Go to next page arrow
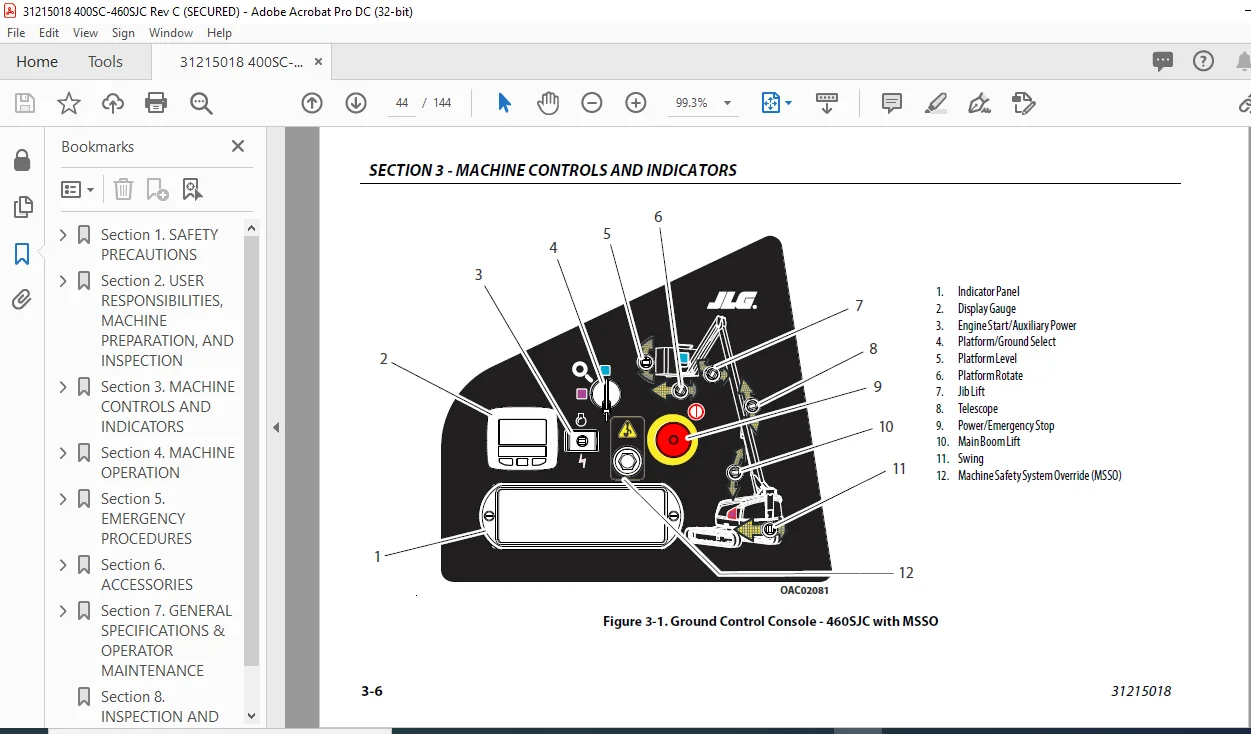 point(356,103)
